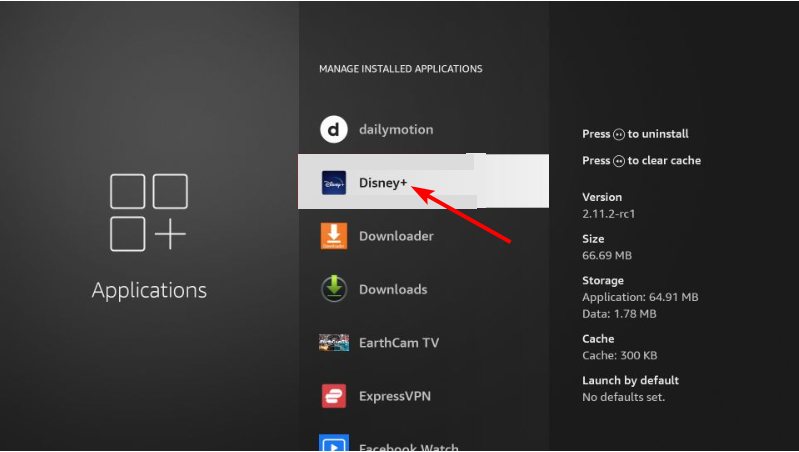Click the version value 2.11.2-rc1

(x=608, y=214)
